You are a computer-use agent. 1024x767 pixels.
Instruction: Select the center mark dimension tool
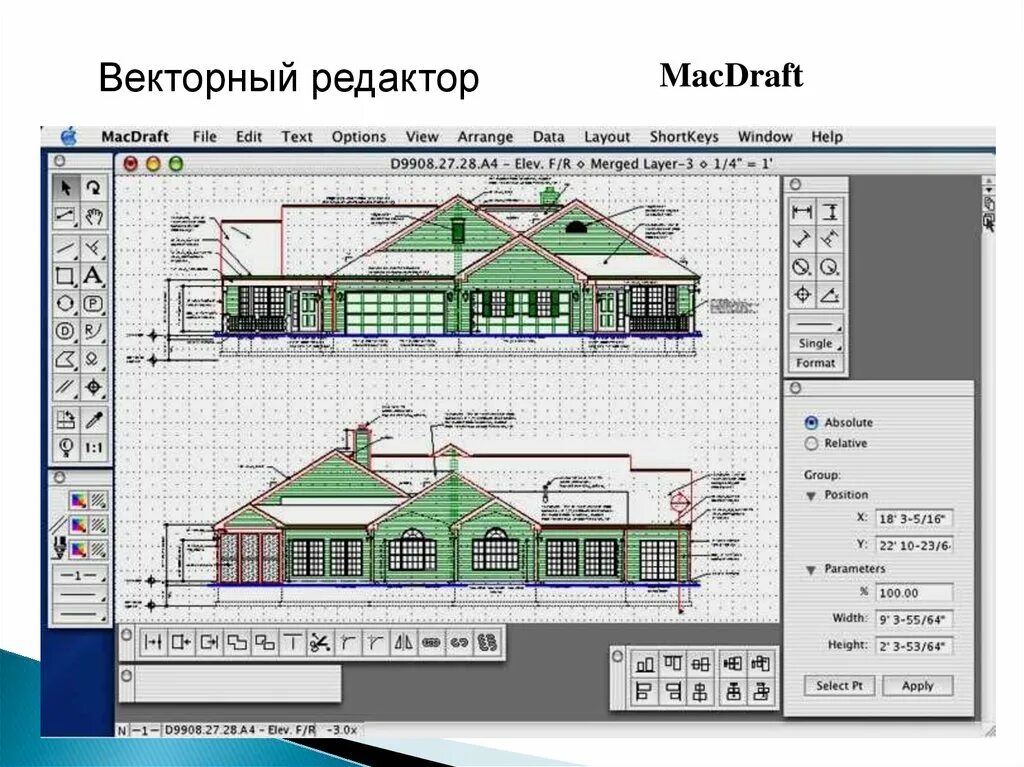(x=801, y=295)
